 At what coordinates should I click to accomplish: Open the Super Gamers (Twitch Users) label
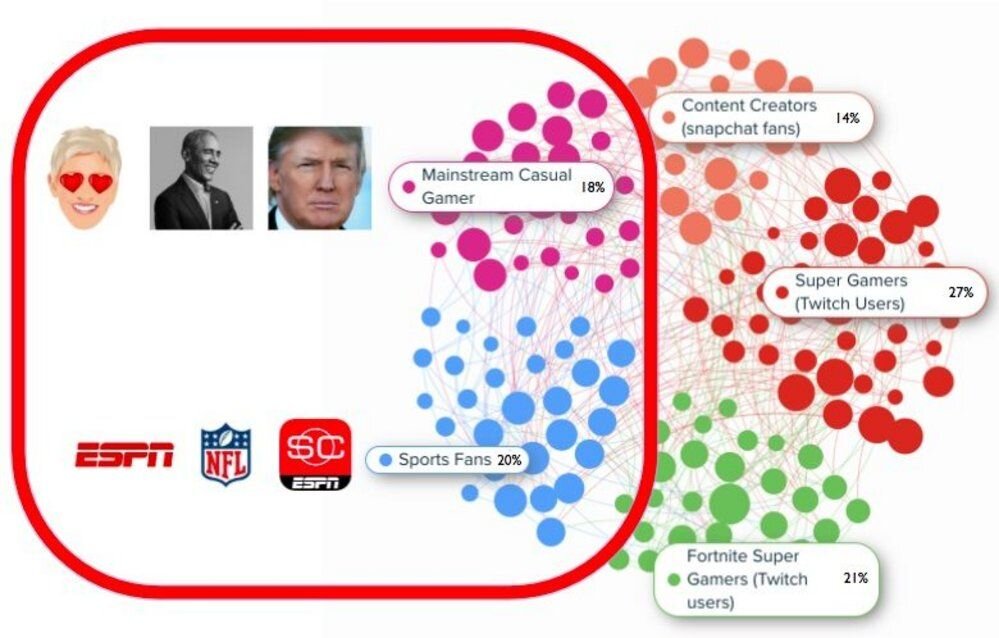pyautogui.click(x=850, y=292)
